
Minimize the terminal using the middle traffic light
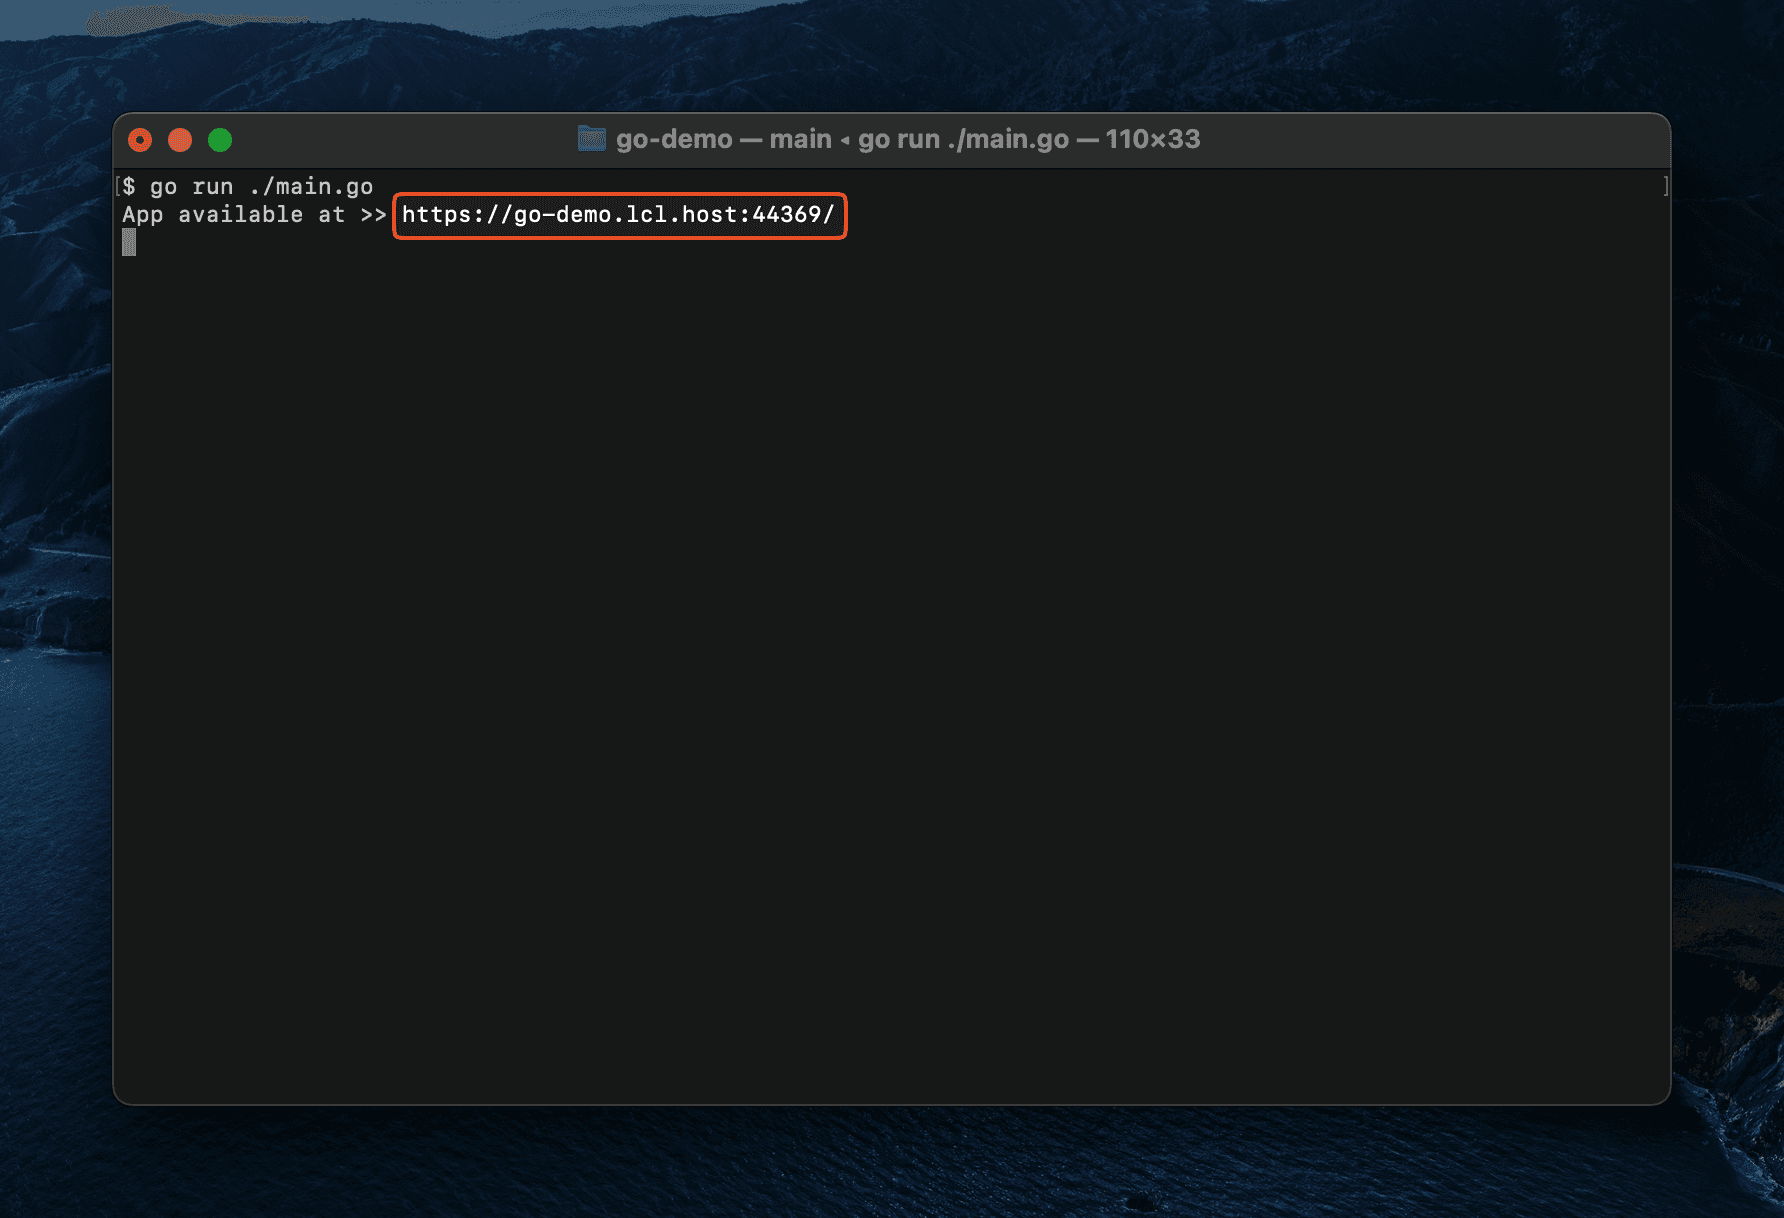pos(180,140)
